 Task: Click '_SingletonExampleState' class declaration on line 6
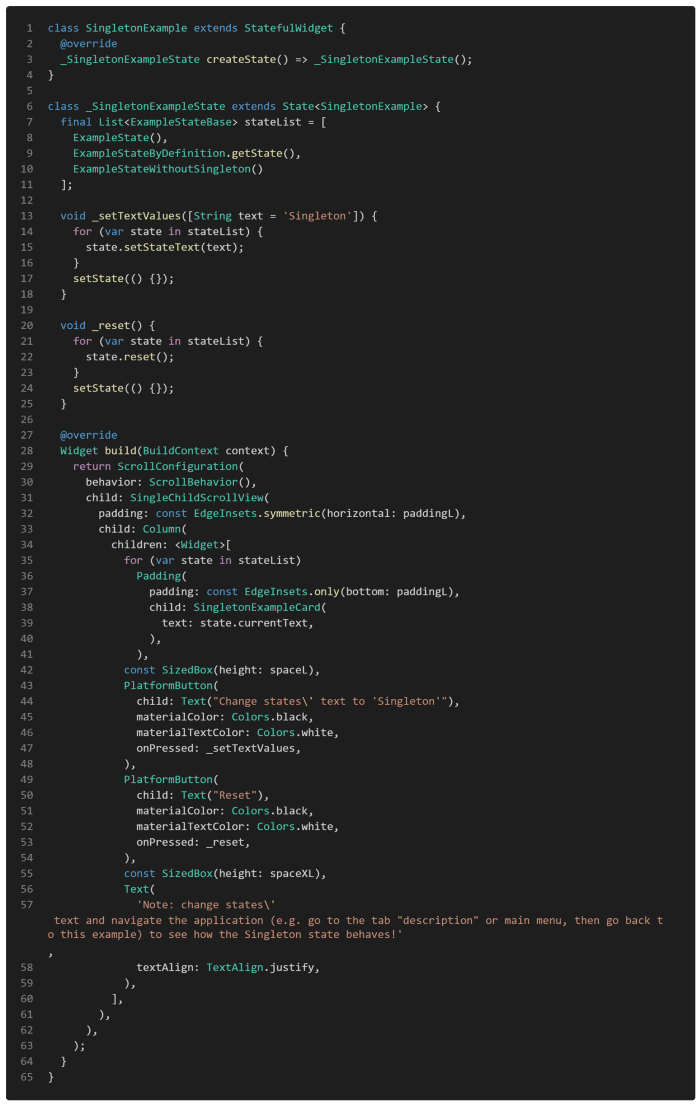[155, 106]
